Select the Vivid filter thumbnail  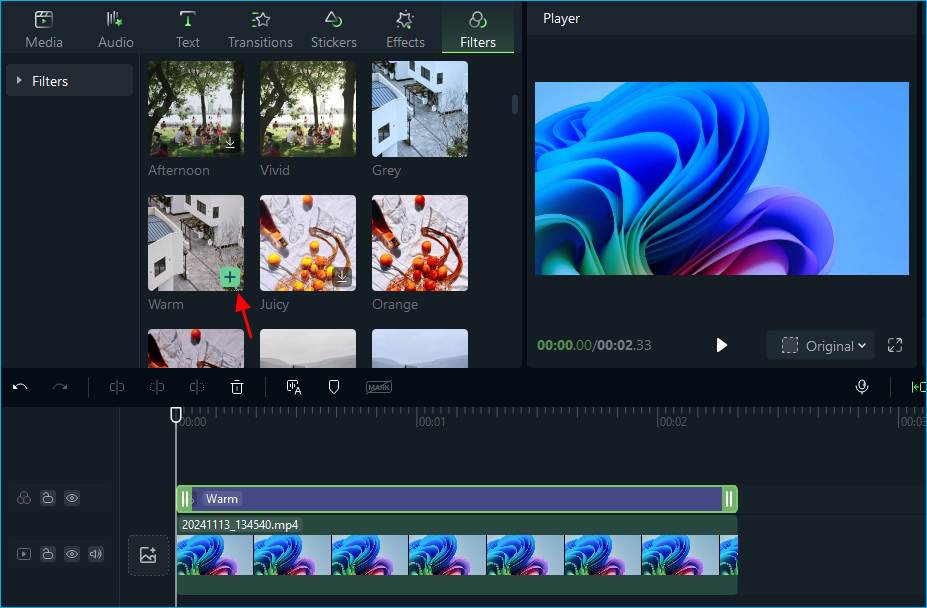coord(307,108)
